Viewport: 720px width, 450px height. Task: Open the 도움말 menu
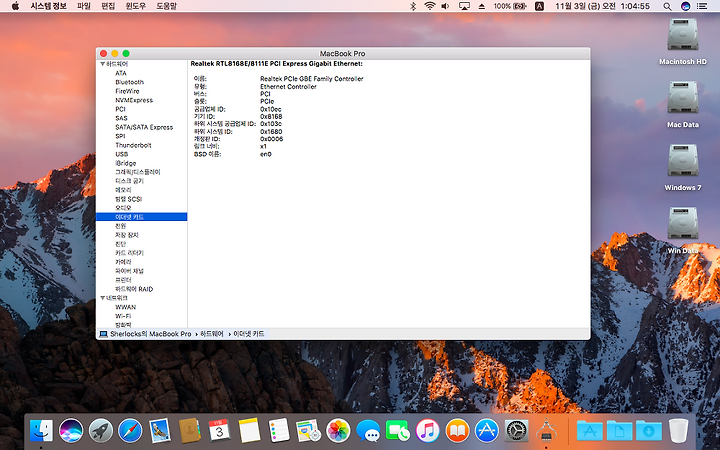[x=166, y=6]
